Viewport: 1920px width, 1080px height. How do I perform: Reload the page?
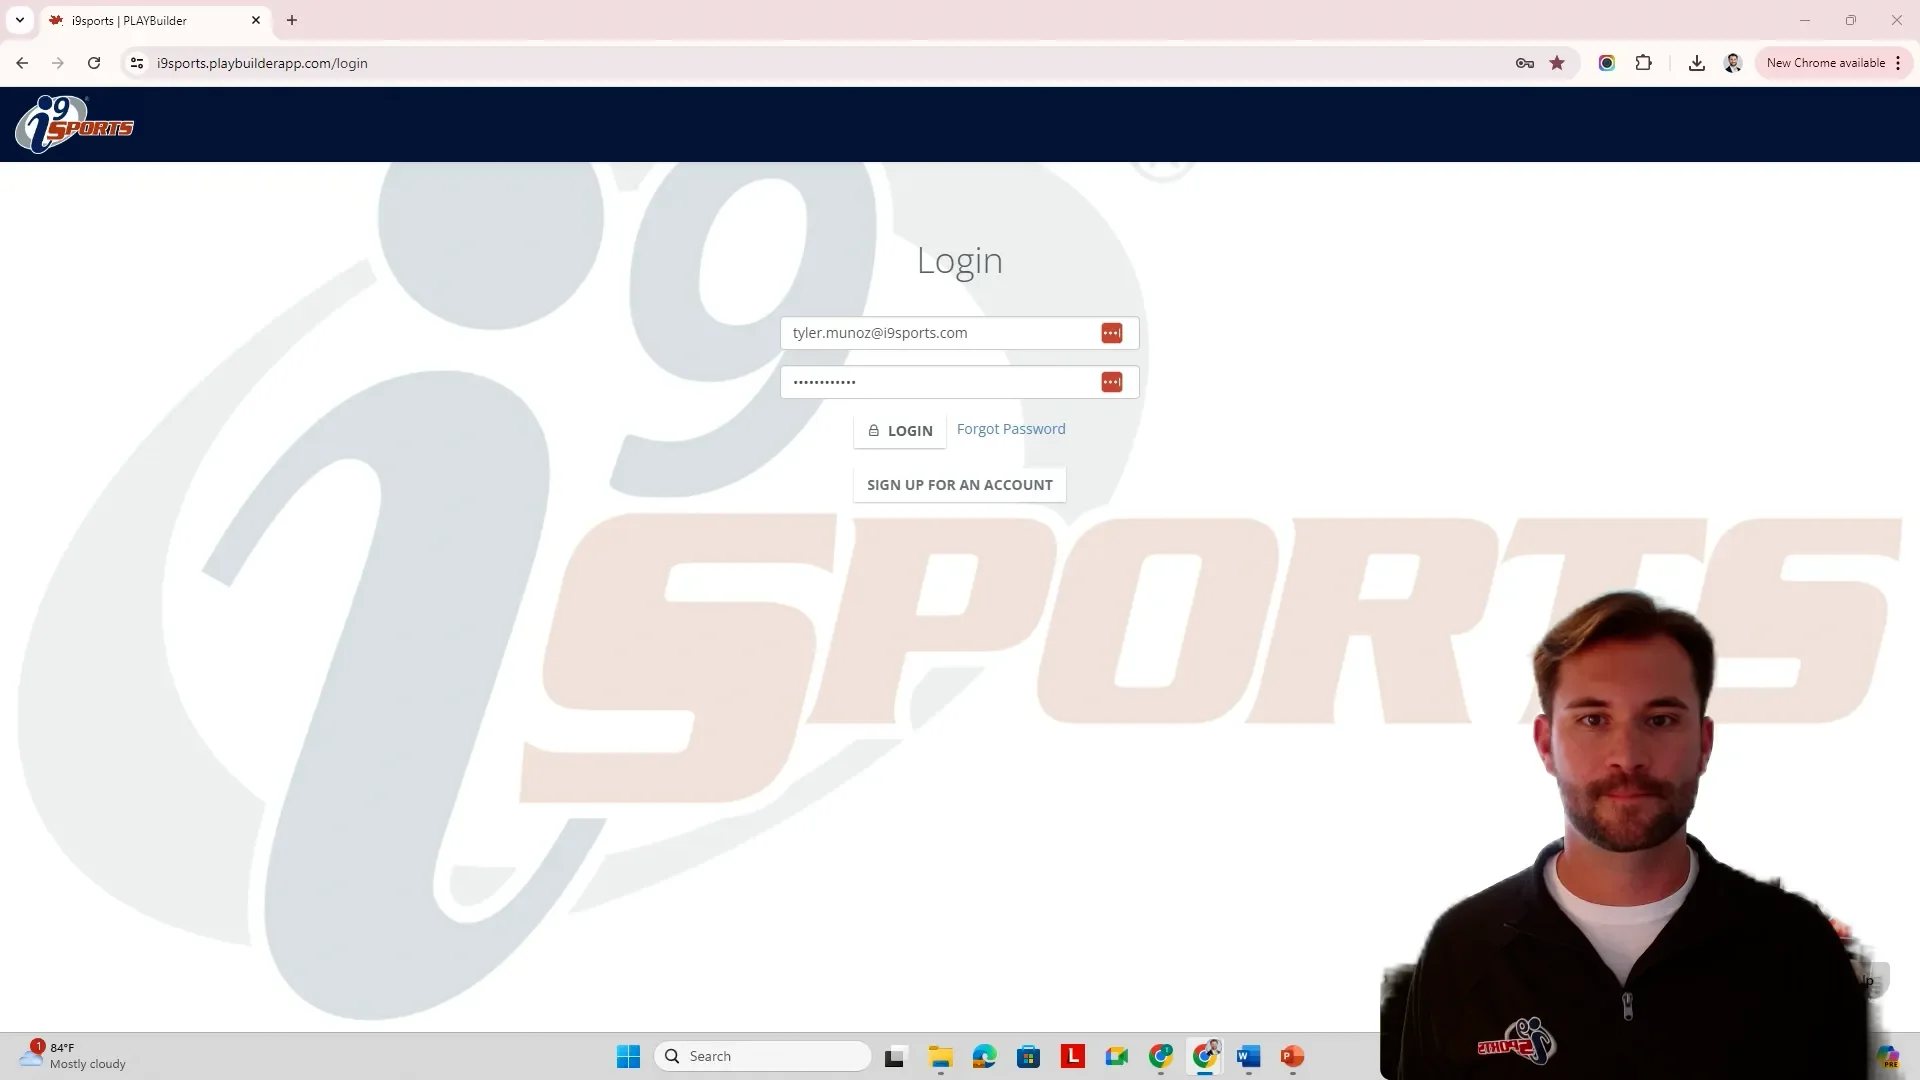point(94,63)
